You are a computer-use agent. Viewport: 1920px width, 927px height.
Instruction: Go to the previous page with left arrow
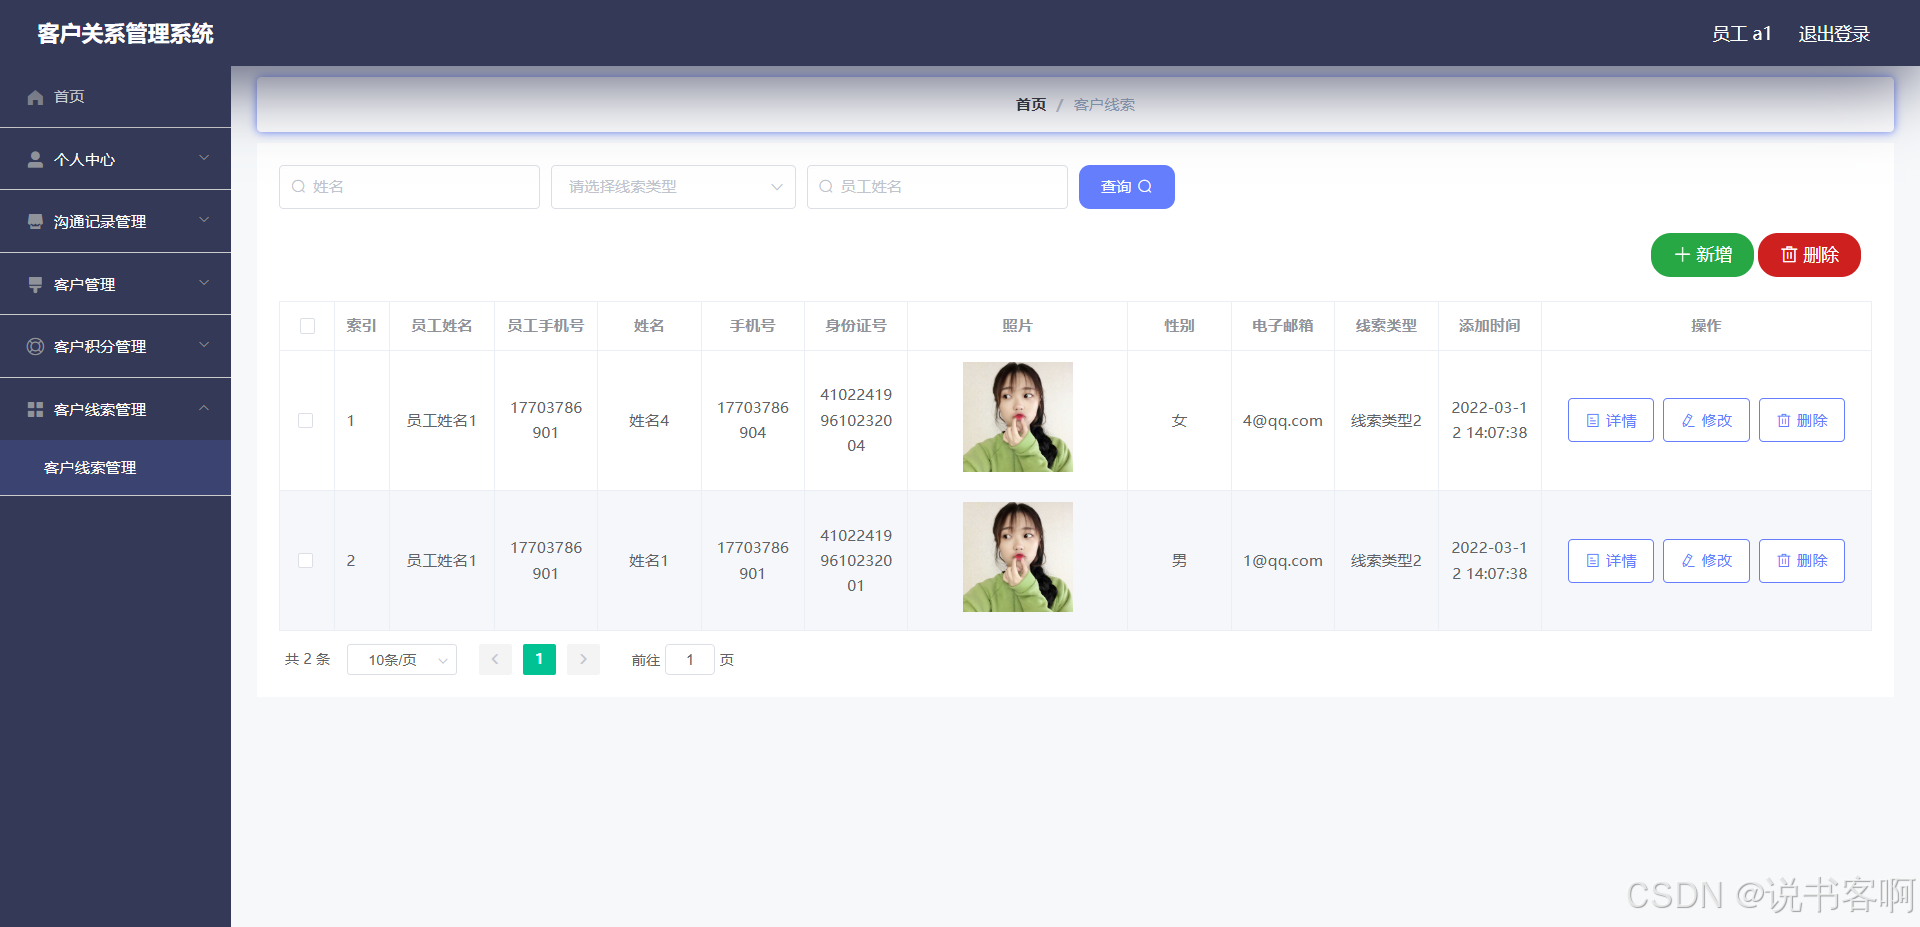(495, 660)
